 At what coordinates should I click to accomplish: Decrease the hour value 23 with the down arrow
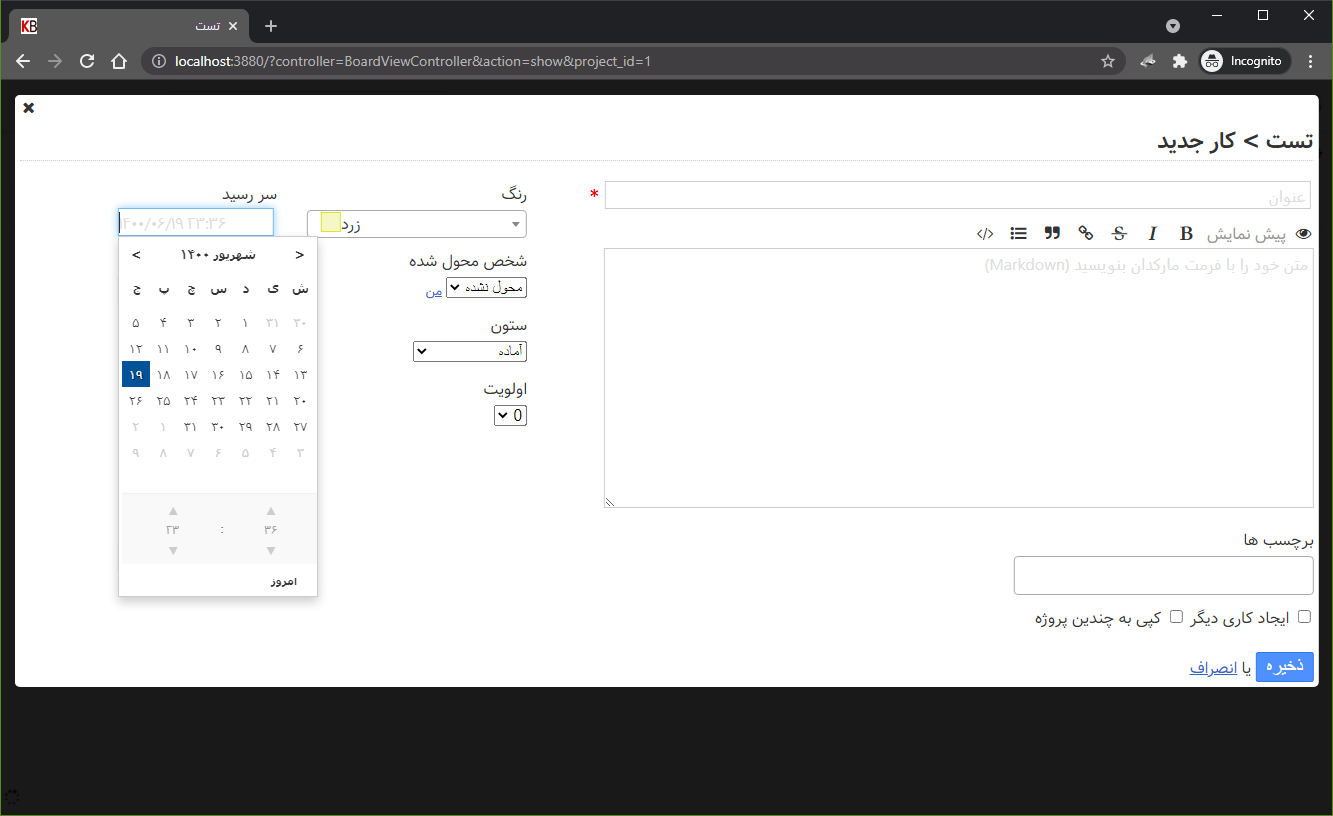(173, 550)
